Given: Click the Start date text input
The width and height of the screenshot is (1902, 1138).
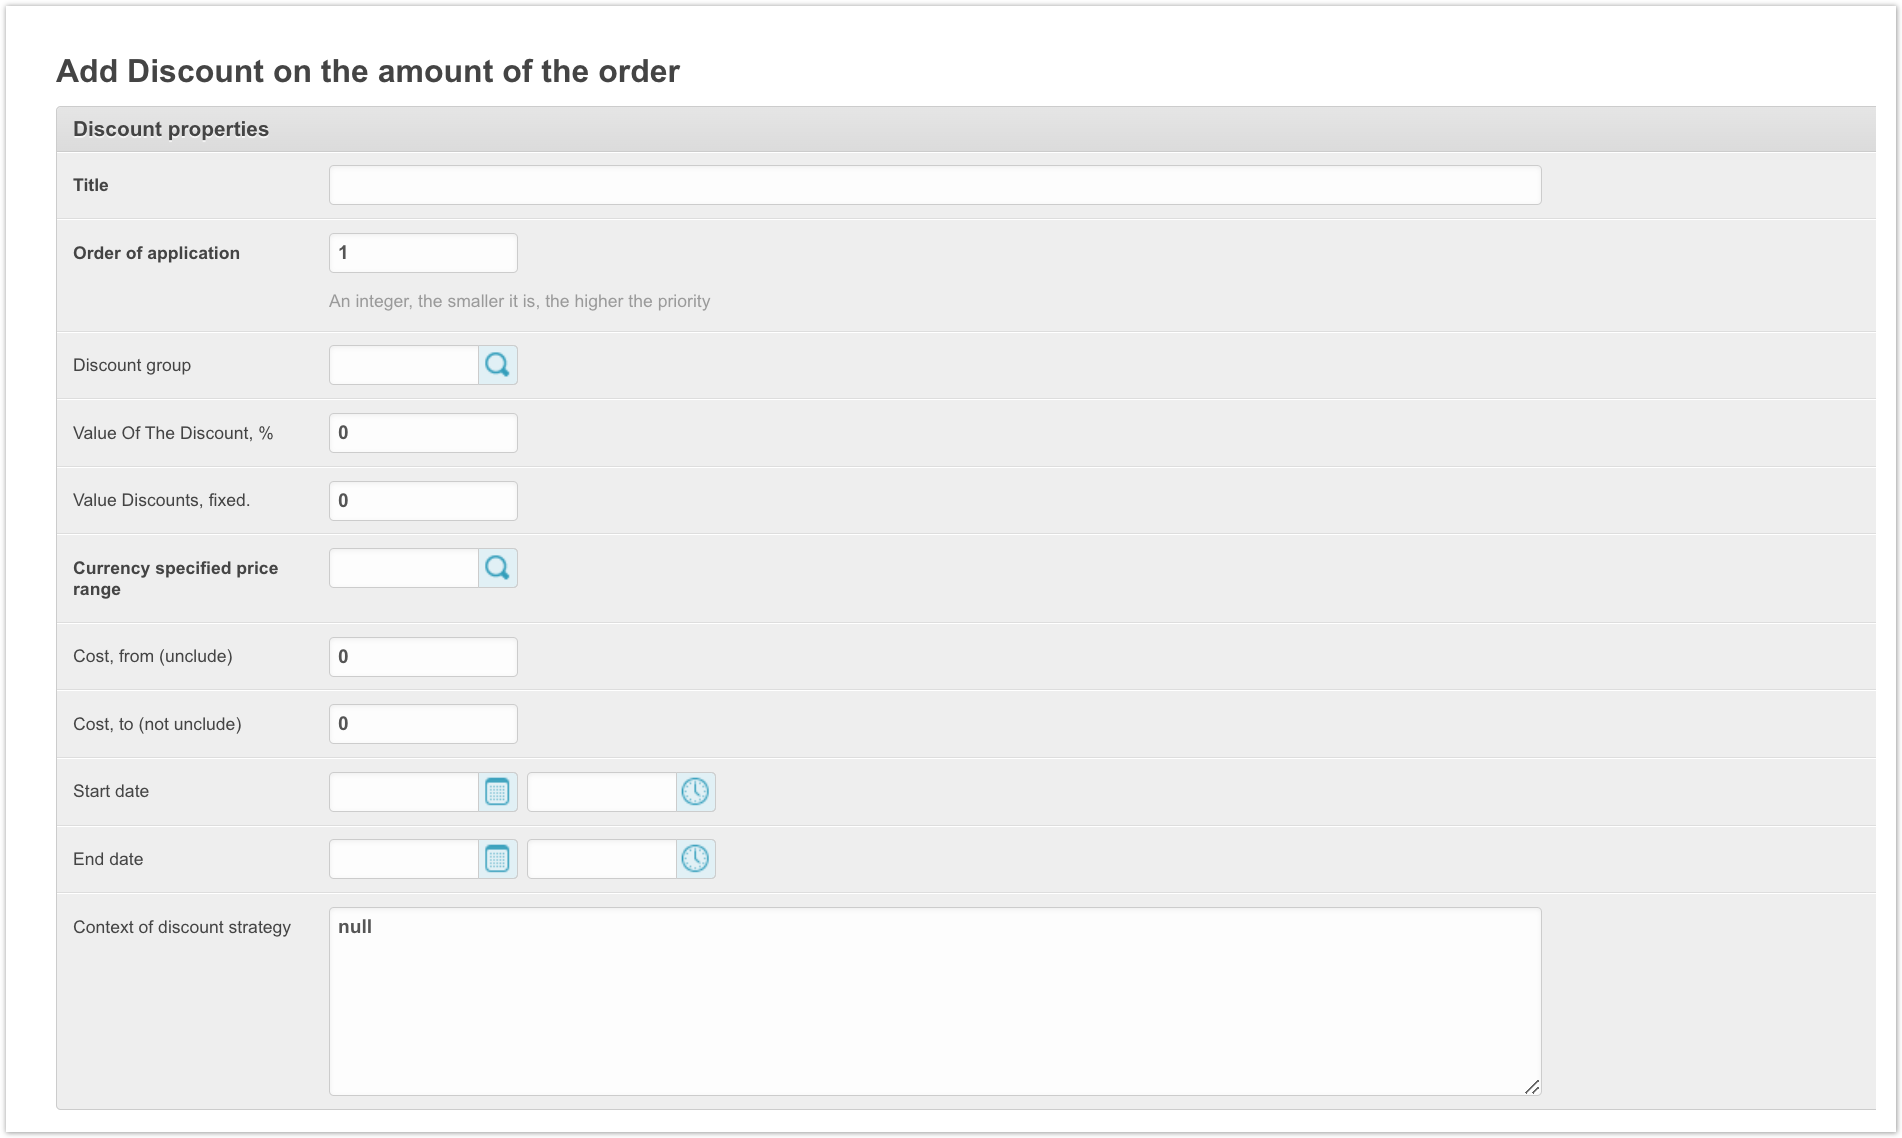Looking at the screenshot, I should pyautogui.click(x=404, y=792).
